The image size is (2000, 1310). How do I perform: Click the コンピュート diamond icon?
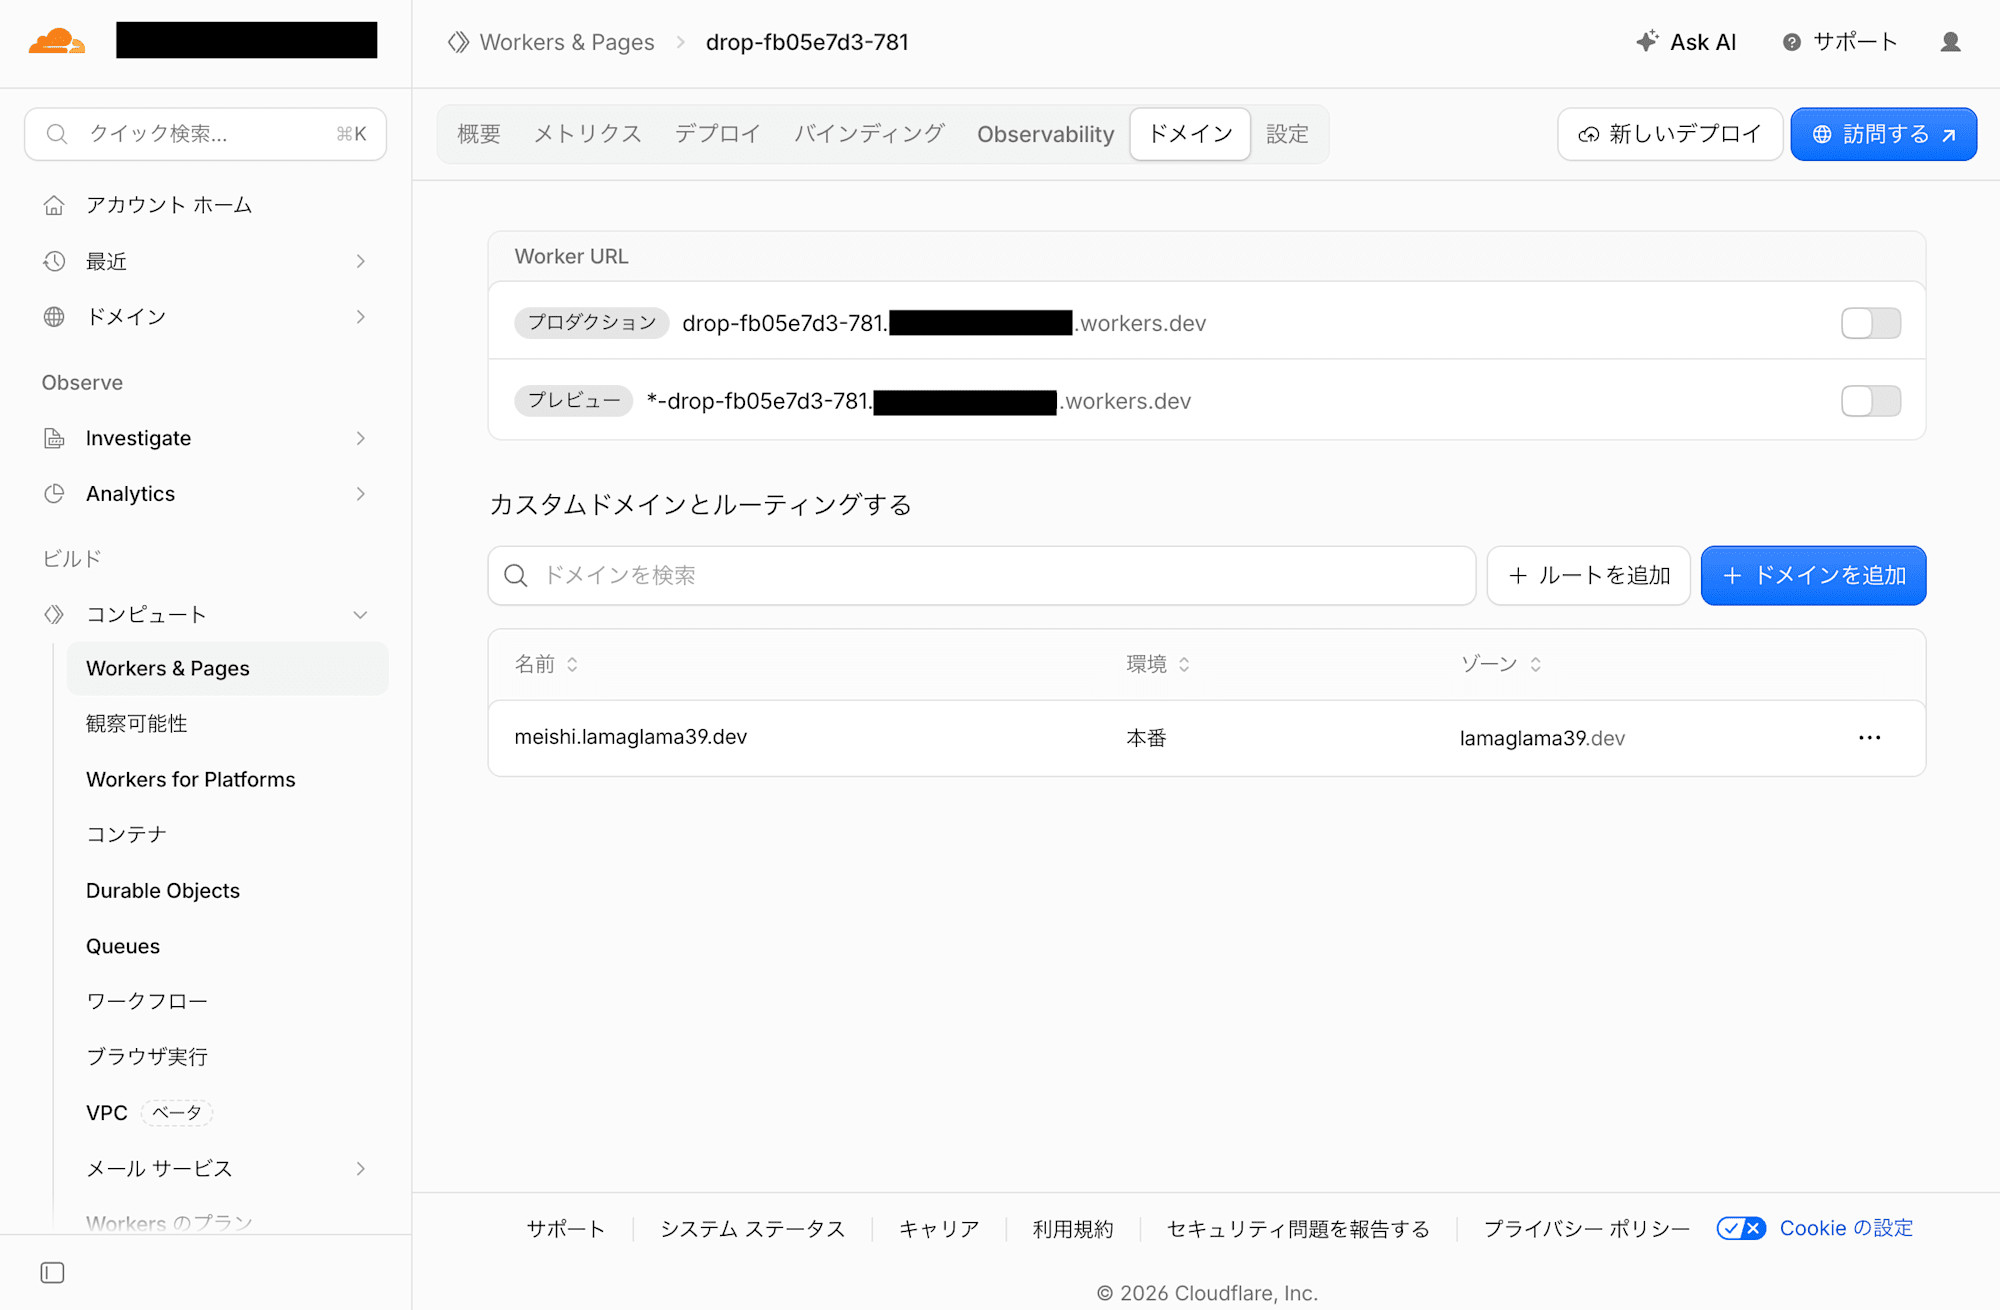54,614
